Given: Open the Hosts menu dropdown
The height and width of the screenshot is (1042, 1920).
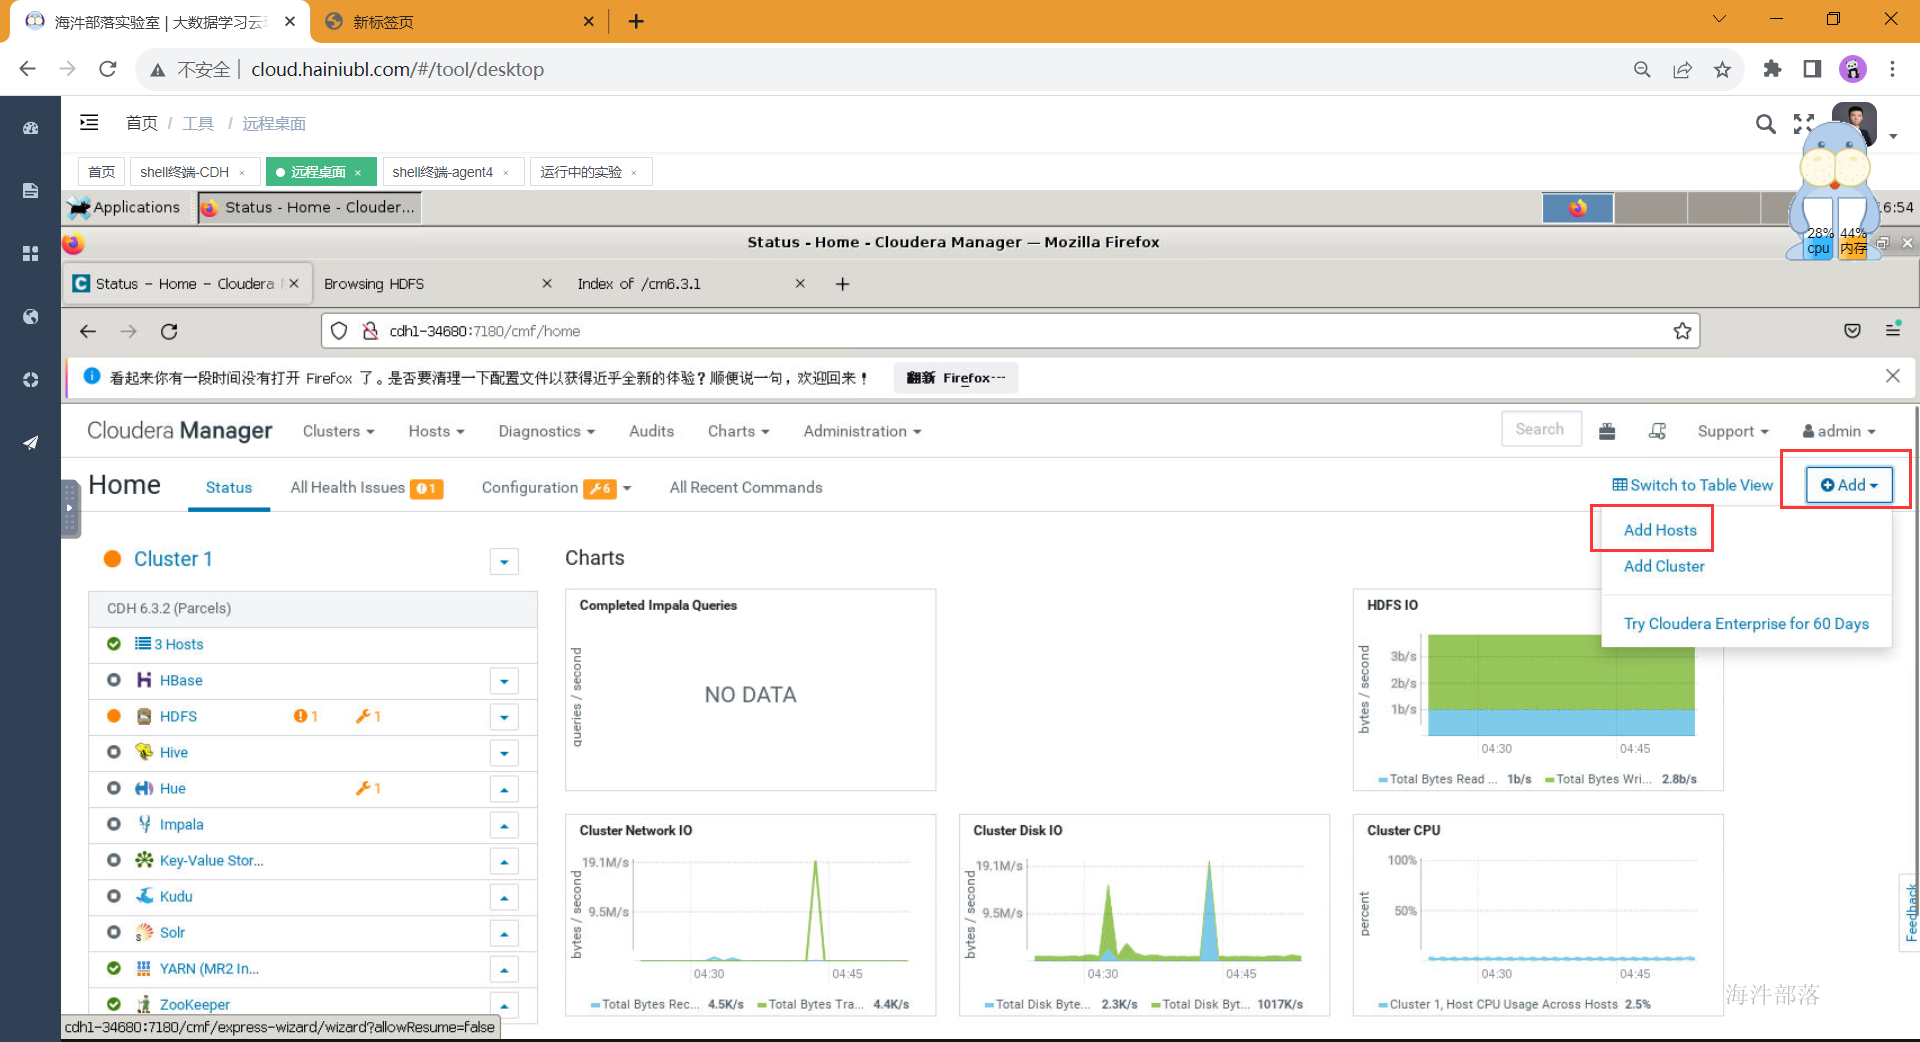Looking at the screenshot, I should [x=436, y=431].
